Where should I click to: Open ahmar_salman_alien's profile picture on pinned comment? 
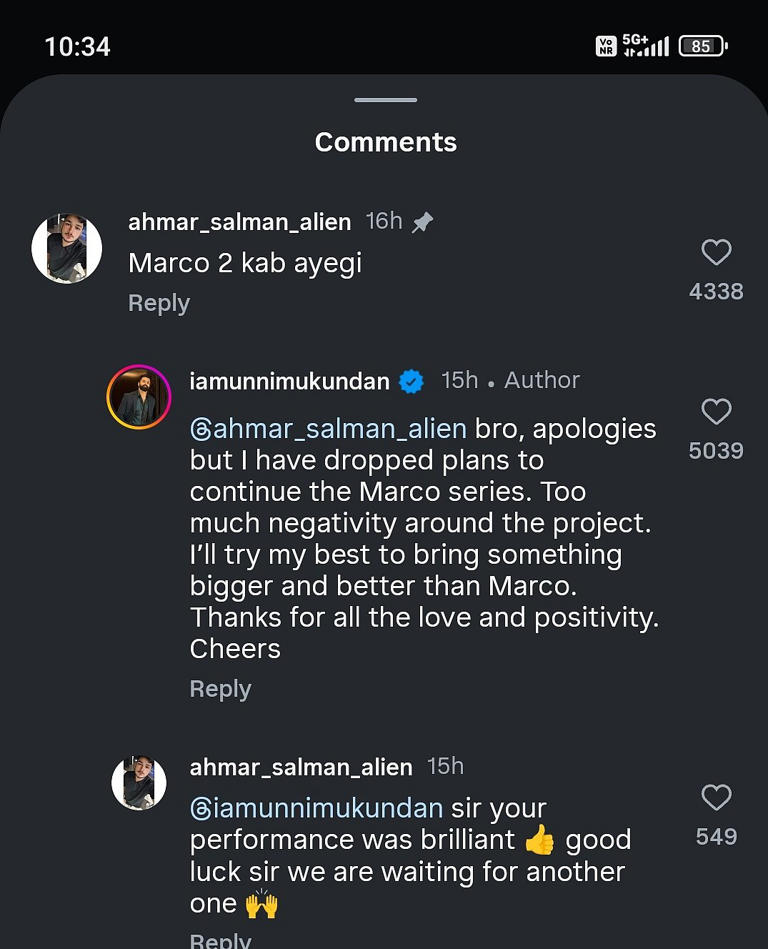67,248
